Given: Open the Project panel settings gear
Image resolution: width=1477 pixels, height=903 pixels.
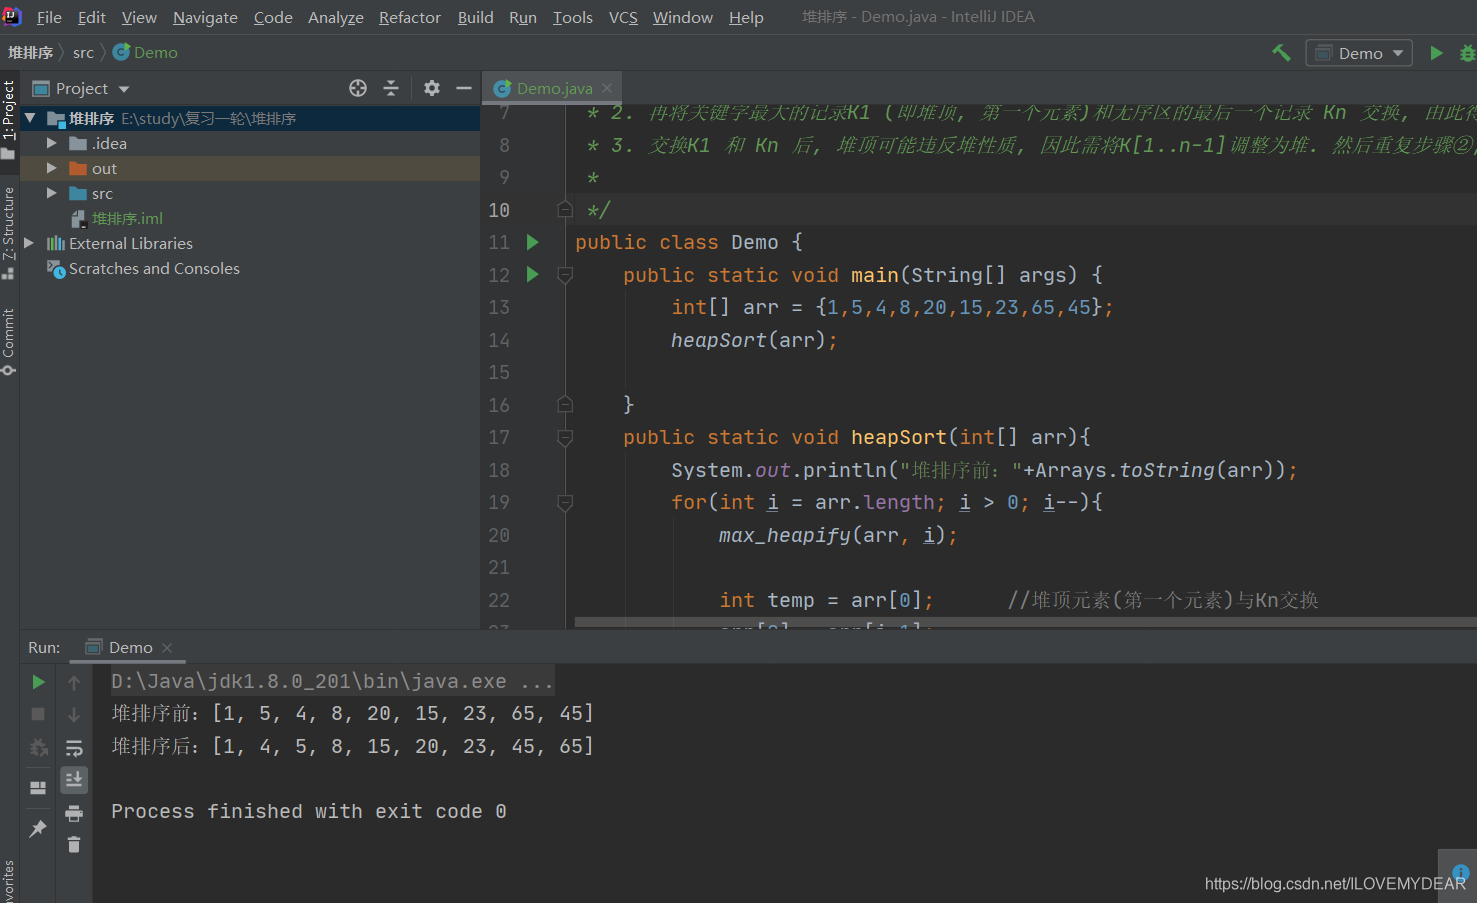Looking at the screenshot, I should [432, 88].
